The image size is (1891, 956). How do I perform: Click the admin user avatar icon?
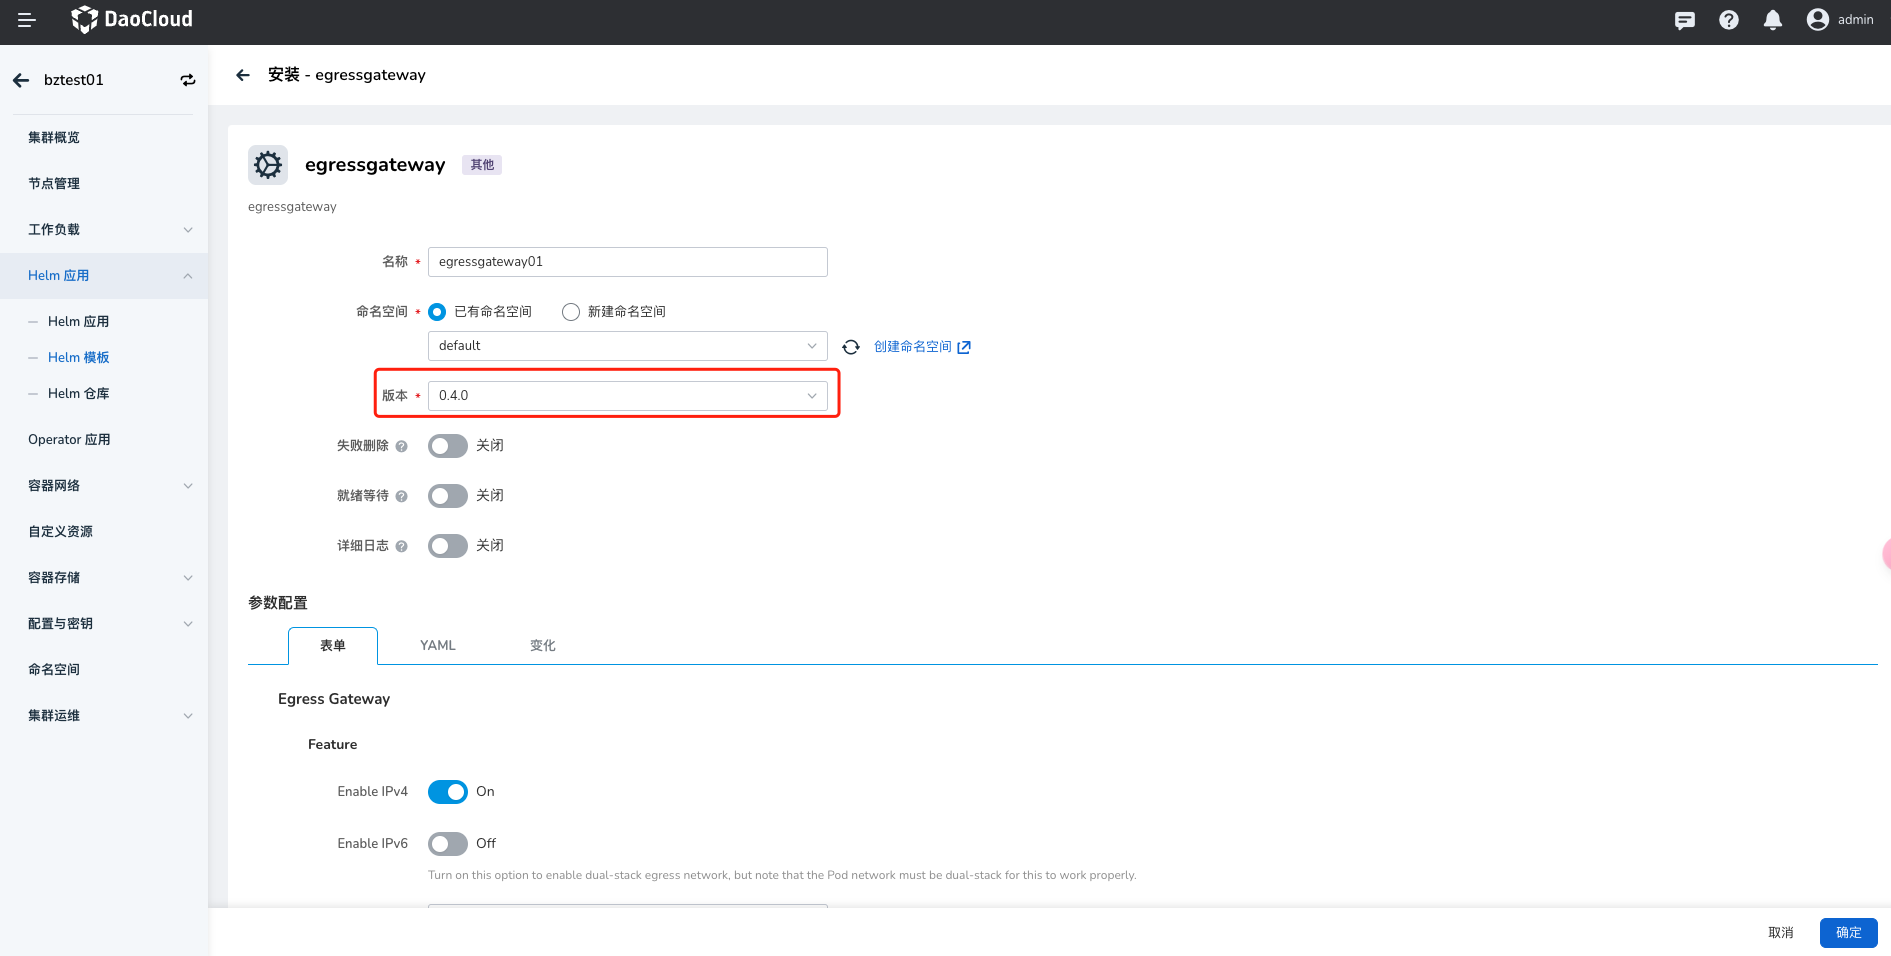pyautogui.click(x=1818, y=20)
